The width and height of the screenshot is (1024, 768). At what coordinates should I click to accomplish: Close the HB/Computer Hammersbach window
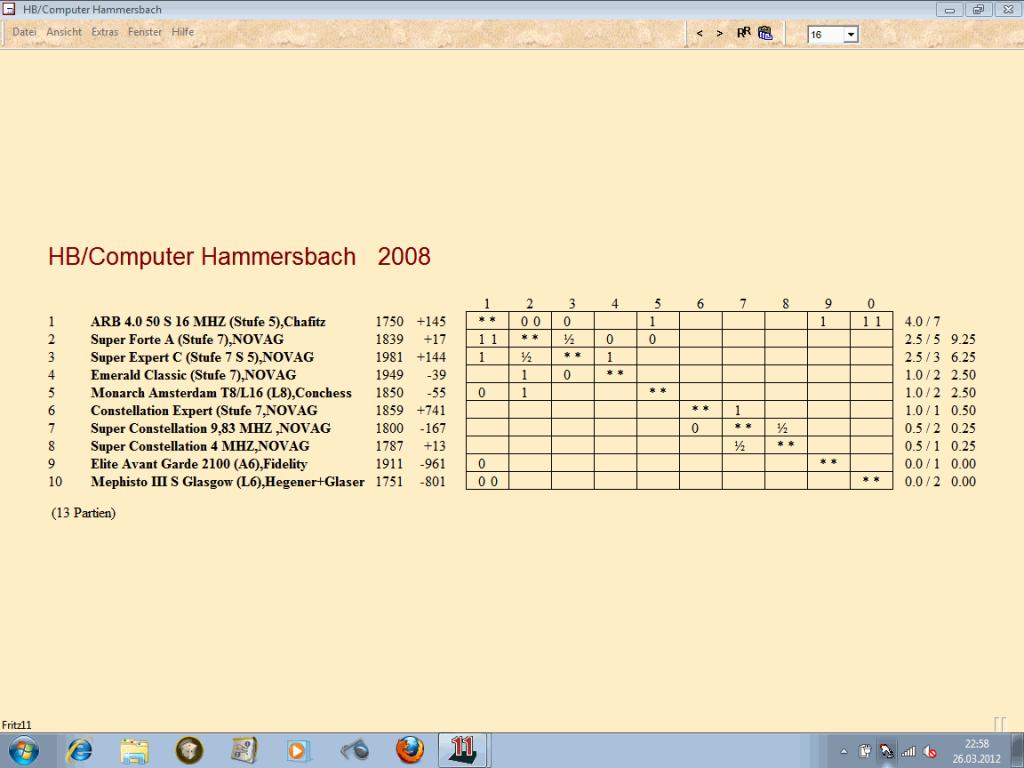click(x=1008, y=9)
